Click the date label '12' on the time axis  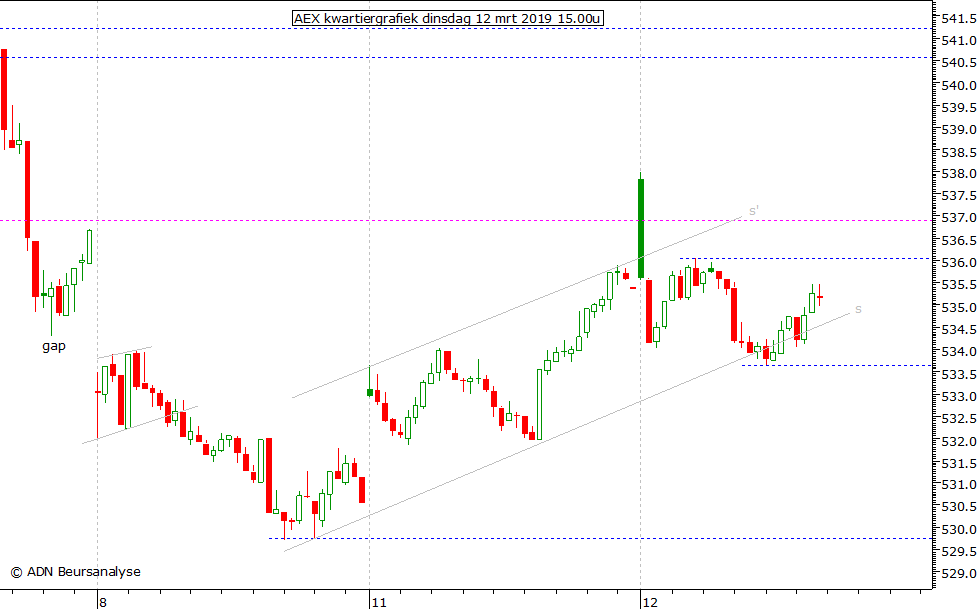[x=650, y=602]
